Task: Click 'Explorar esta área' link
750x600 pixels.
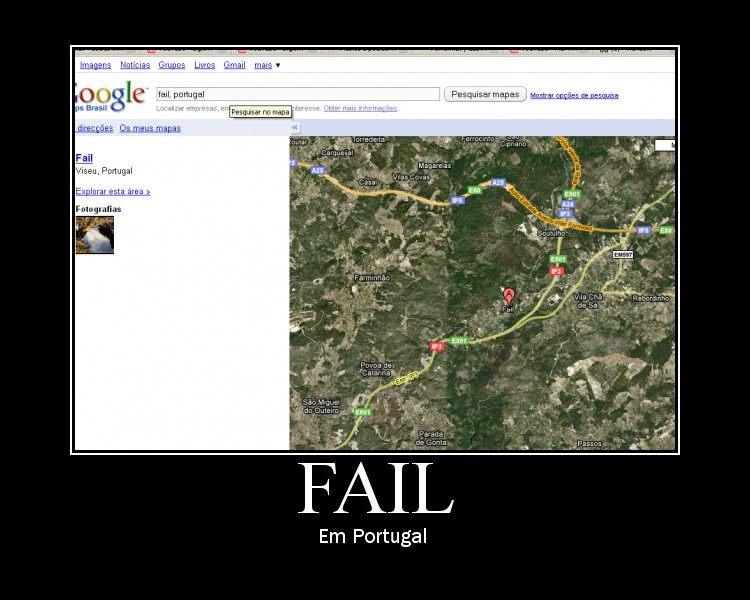Action: click(x=113, y=191)
